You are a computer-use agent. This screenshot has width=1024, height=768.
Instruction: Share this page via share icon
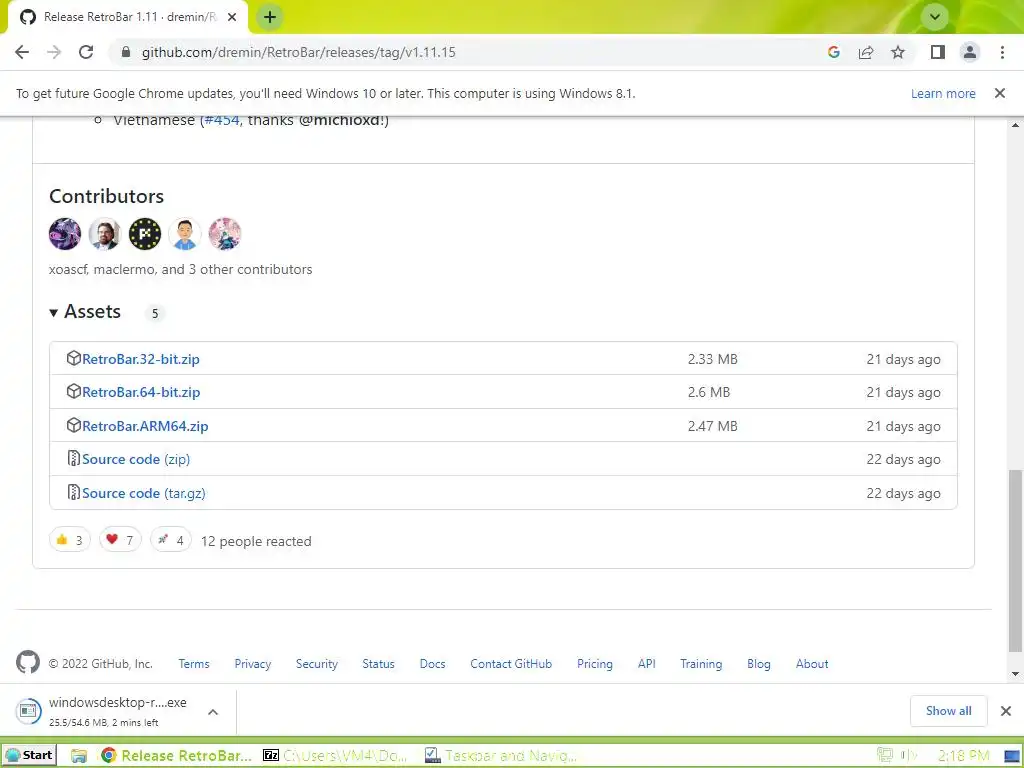click(x=866, y=52)
